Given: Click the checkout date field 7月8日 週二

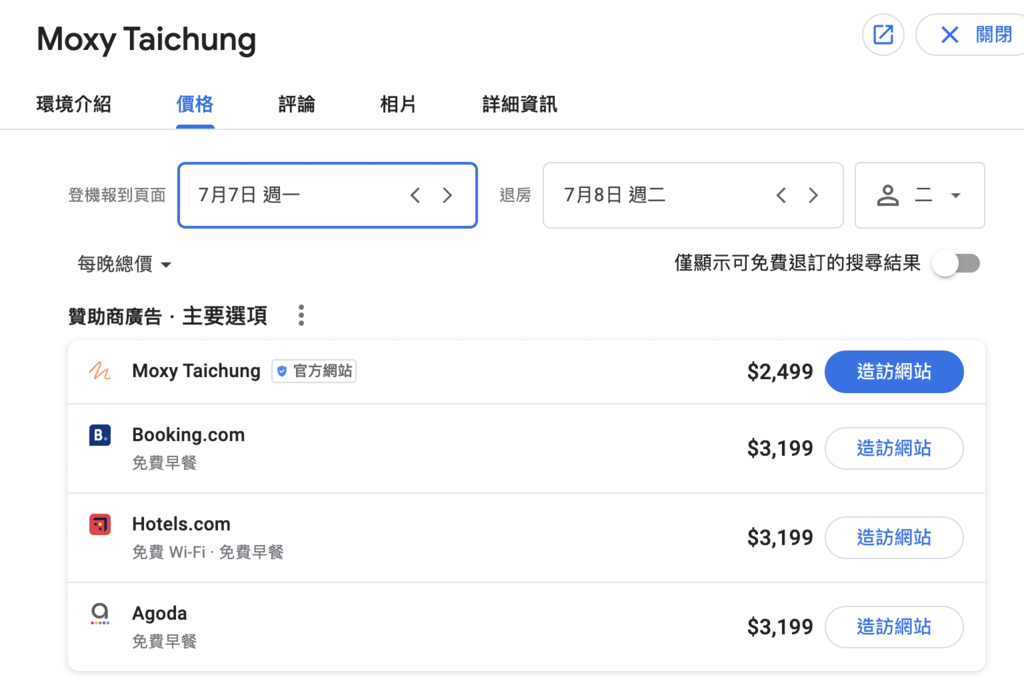Looking at the screenshot, I should [693, 195].
